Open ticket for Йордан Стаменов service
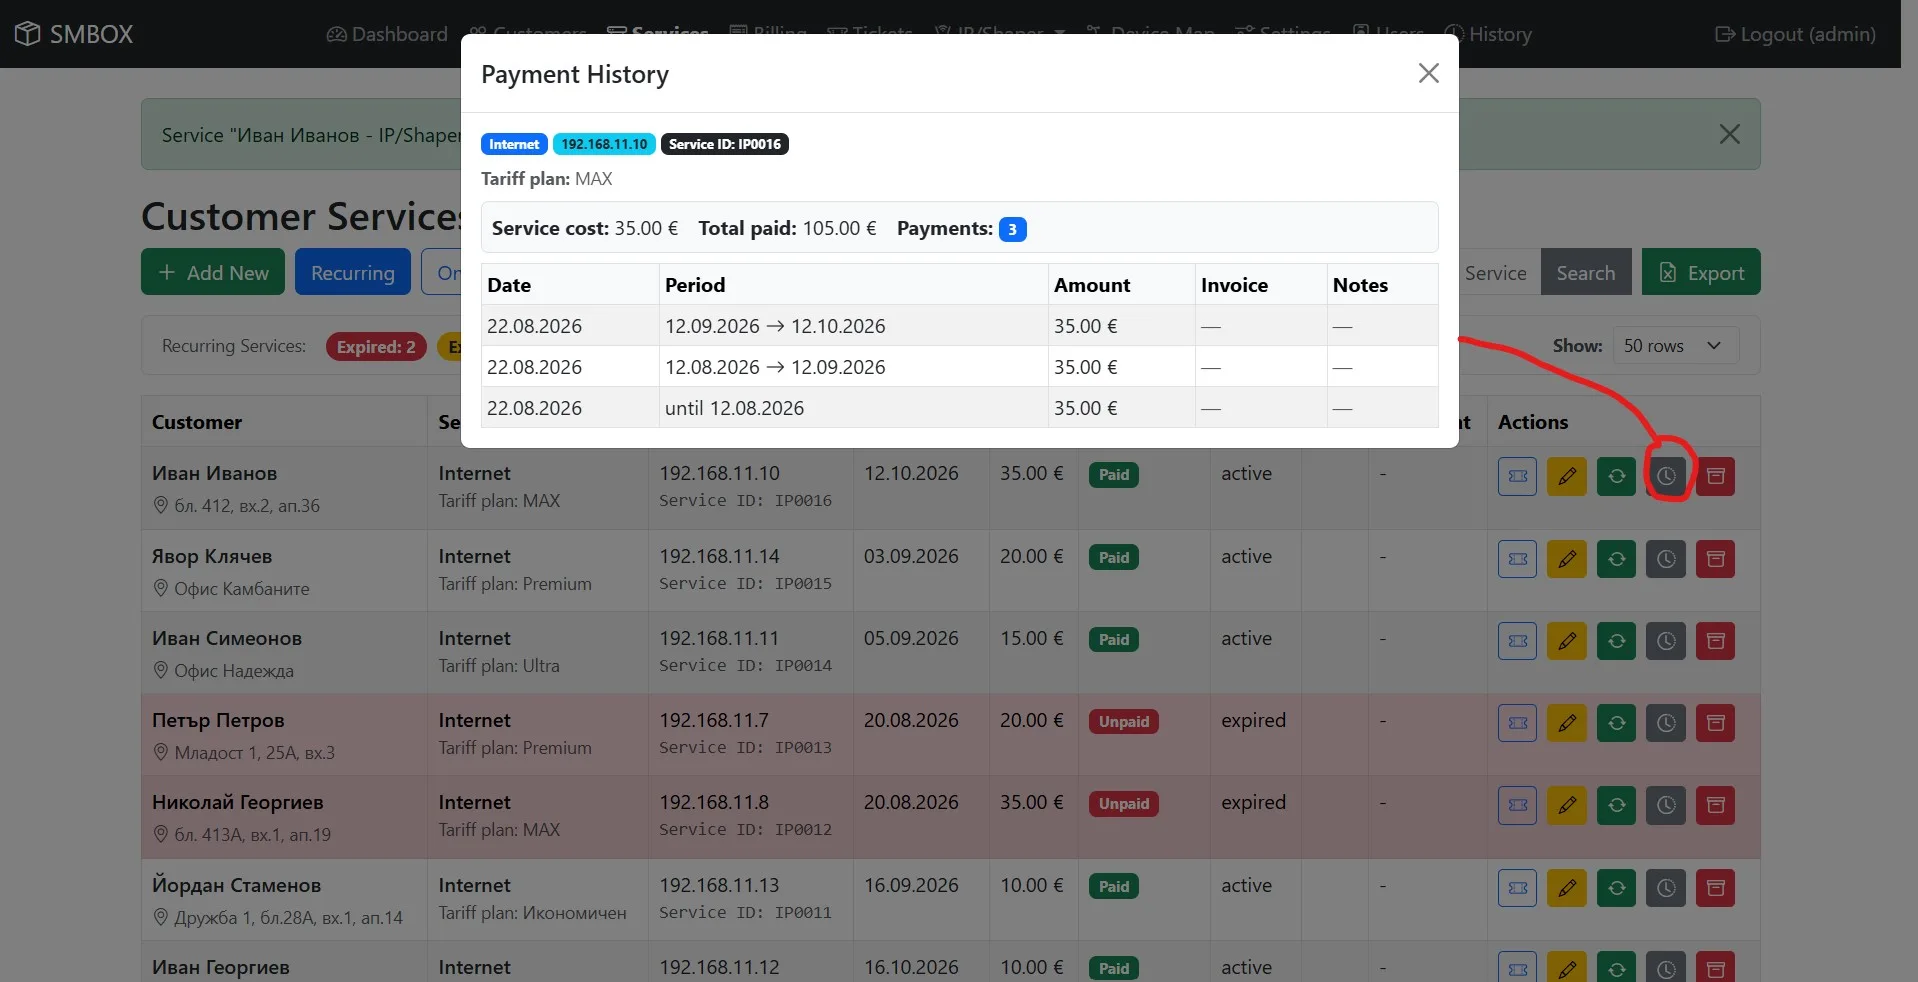This screenshot has width=1918, height=982. [x=1517, y=888]
